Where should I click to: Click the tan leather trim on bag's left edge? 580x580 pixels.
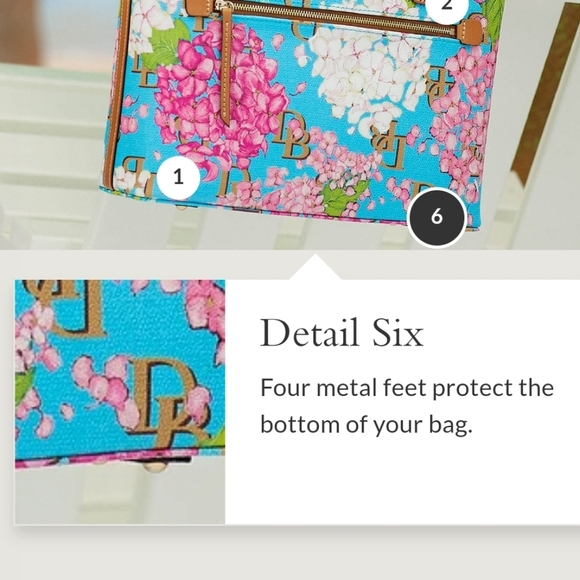[x=118, y=94]
